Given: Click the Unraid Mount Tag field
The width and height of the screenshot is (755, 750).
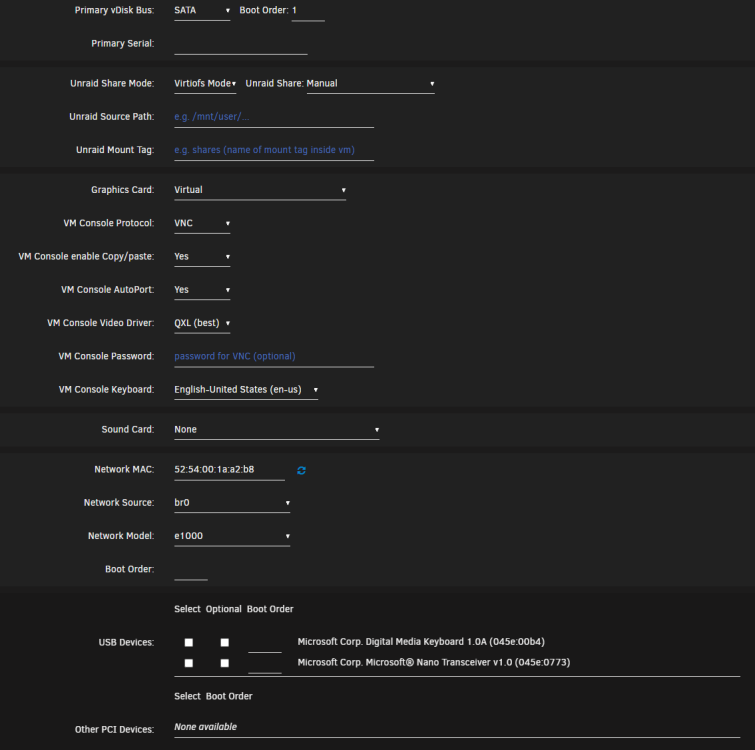Looking at the screenshot, I should (x=274, y=150).
